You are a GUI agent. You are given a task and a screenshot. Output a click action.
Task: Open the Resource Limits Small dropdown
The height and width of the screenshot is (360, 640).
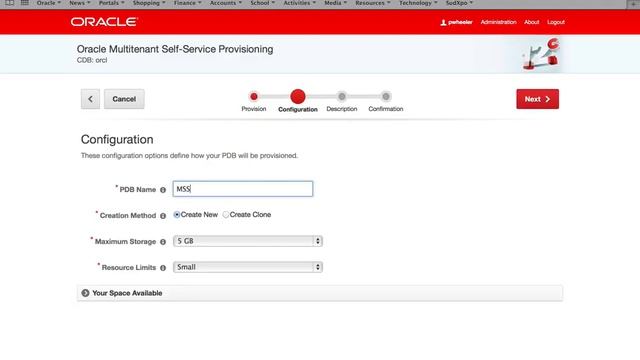coord(248,267)
